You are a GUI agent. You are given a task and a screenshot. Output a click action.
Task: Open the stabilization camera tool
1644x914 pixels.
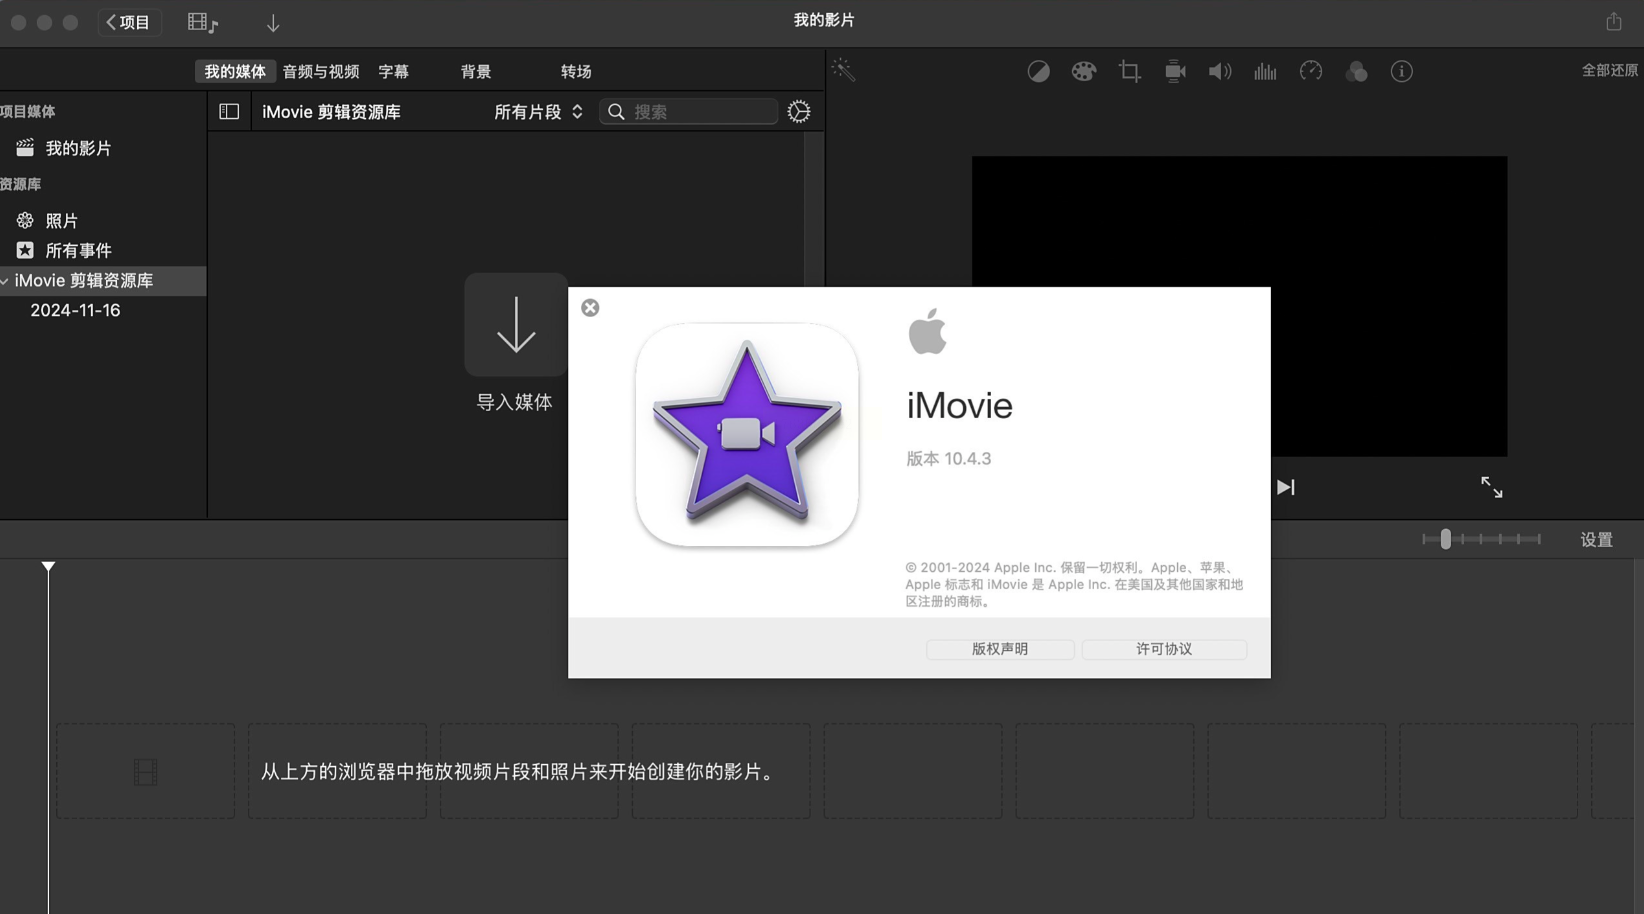point(1175,71)
